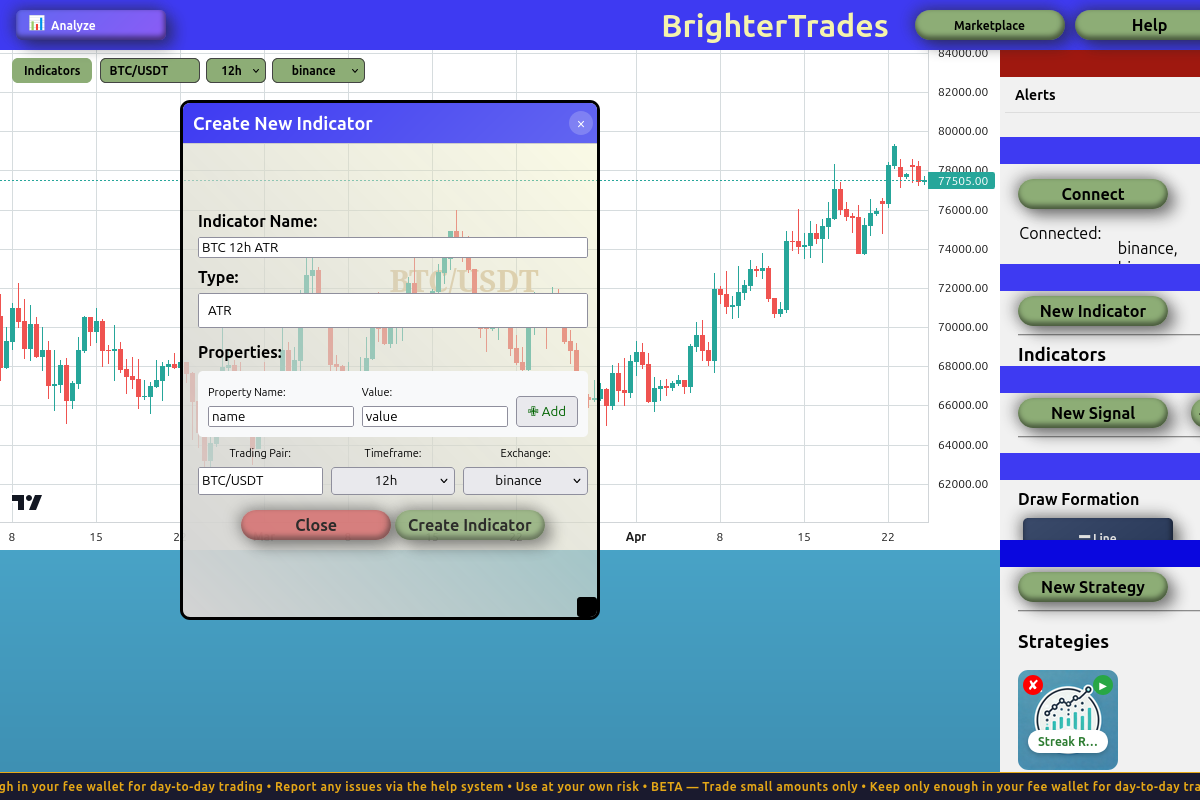Image resolution: width=1200 pixels, height=800 pixels.
Task: Open the indicator Type selector showing ATR
Action: pos(393,310)
